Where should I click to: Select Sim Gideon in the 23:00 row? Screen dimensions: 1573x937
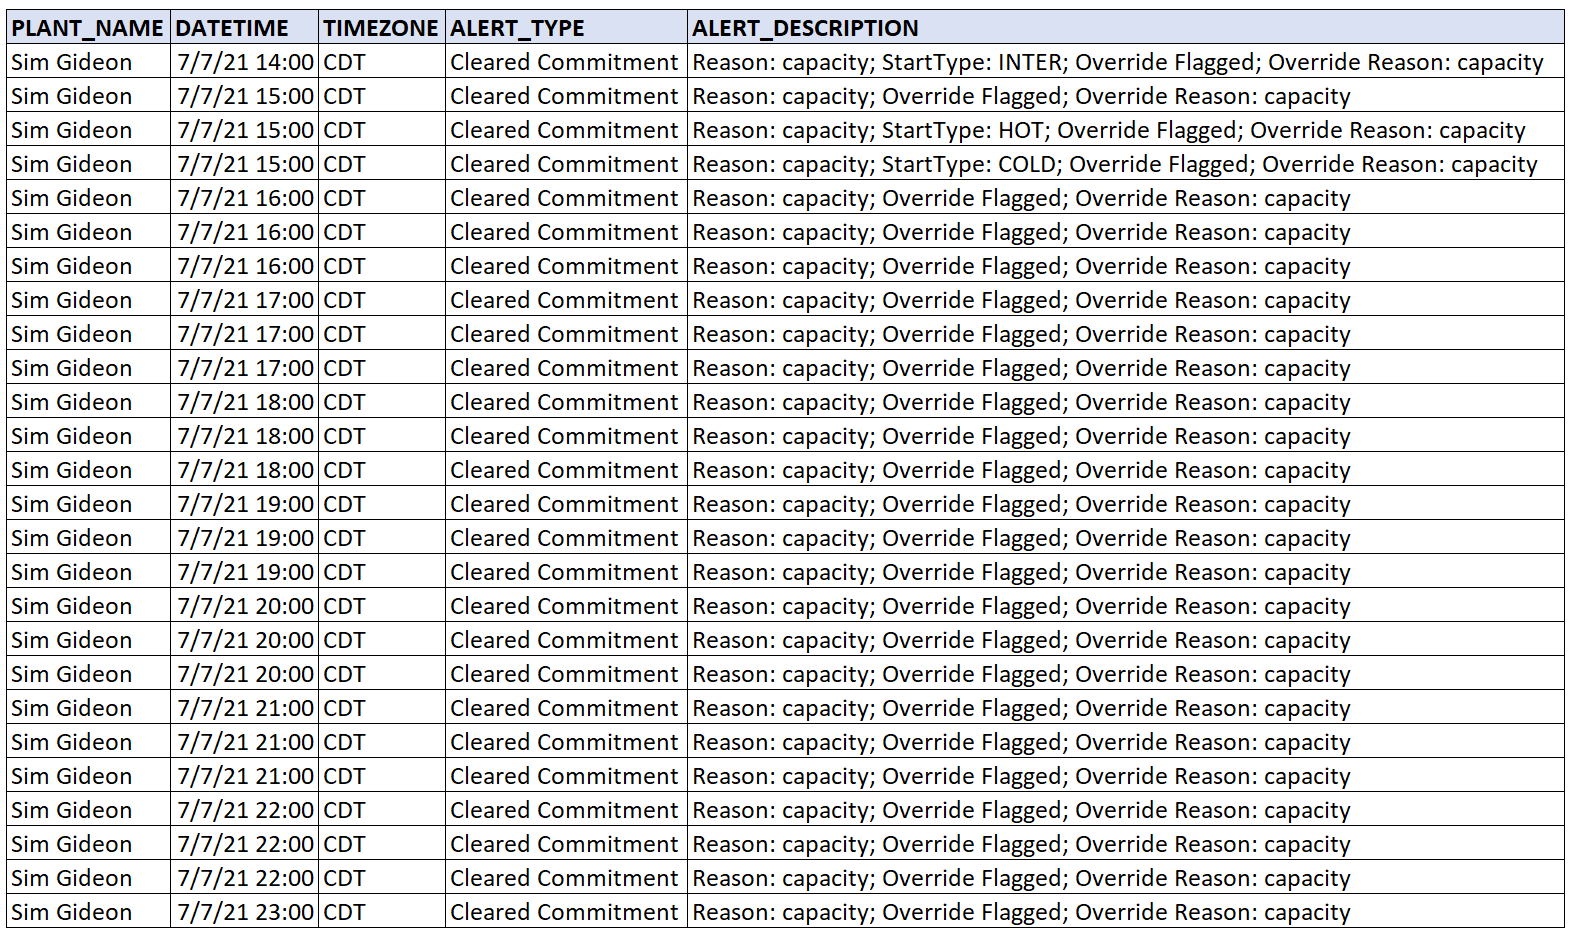(72, 912)
